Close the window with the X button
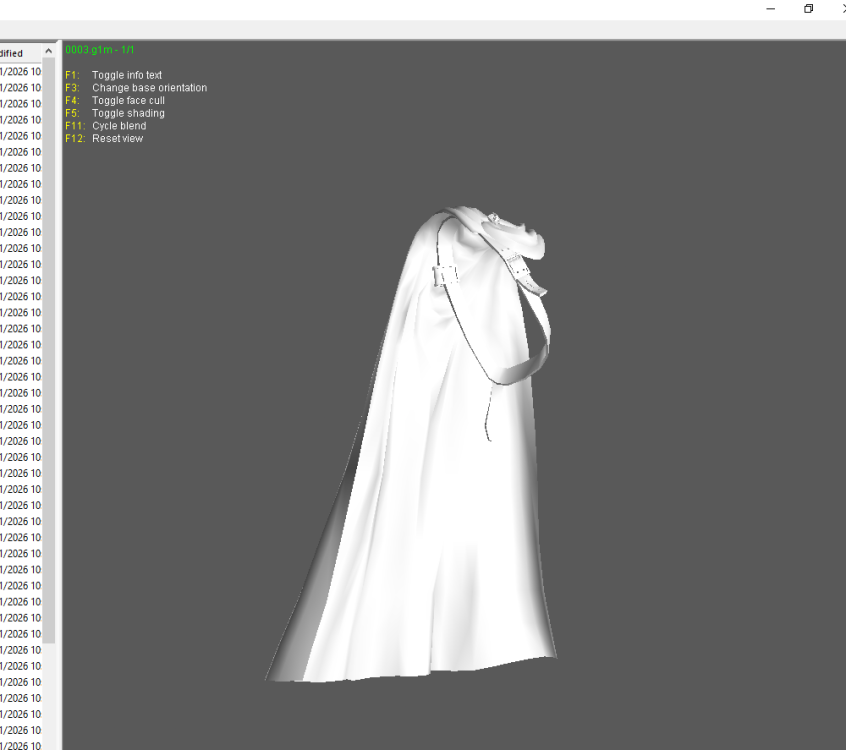 tap(843, 9)
